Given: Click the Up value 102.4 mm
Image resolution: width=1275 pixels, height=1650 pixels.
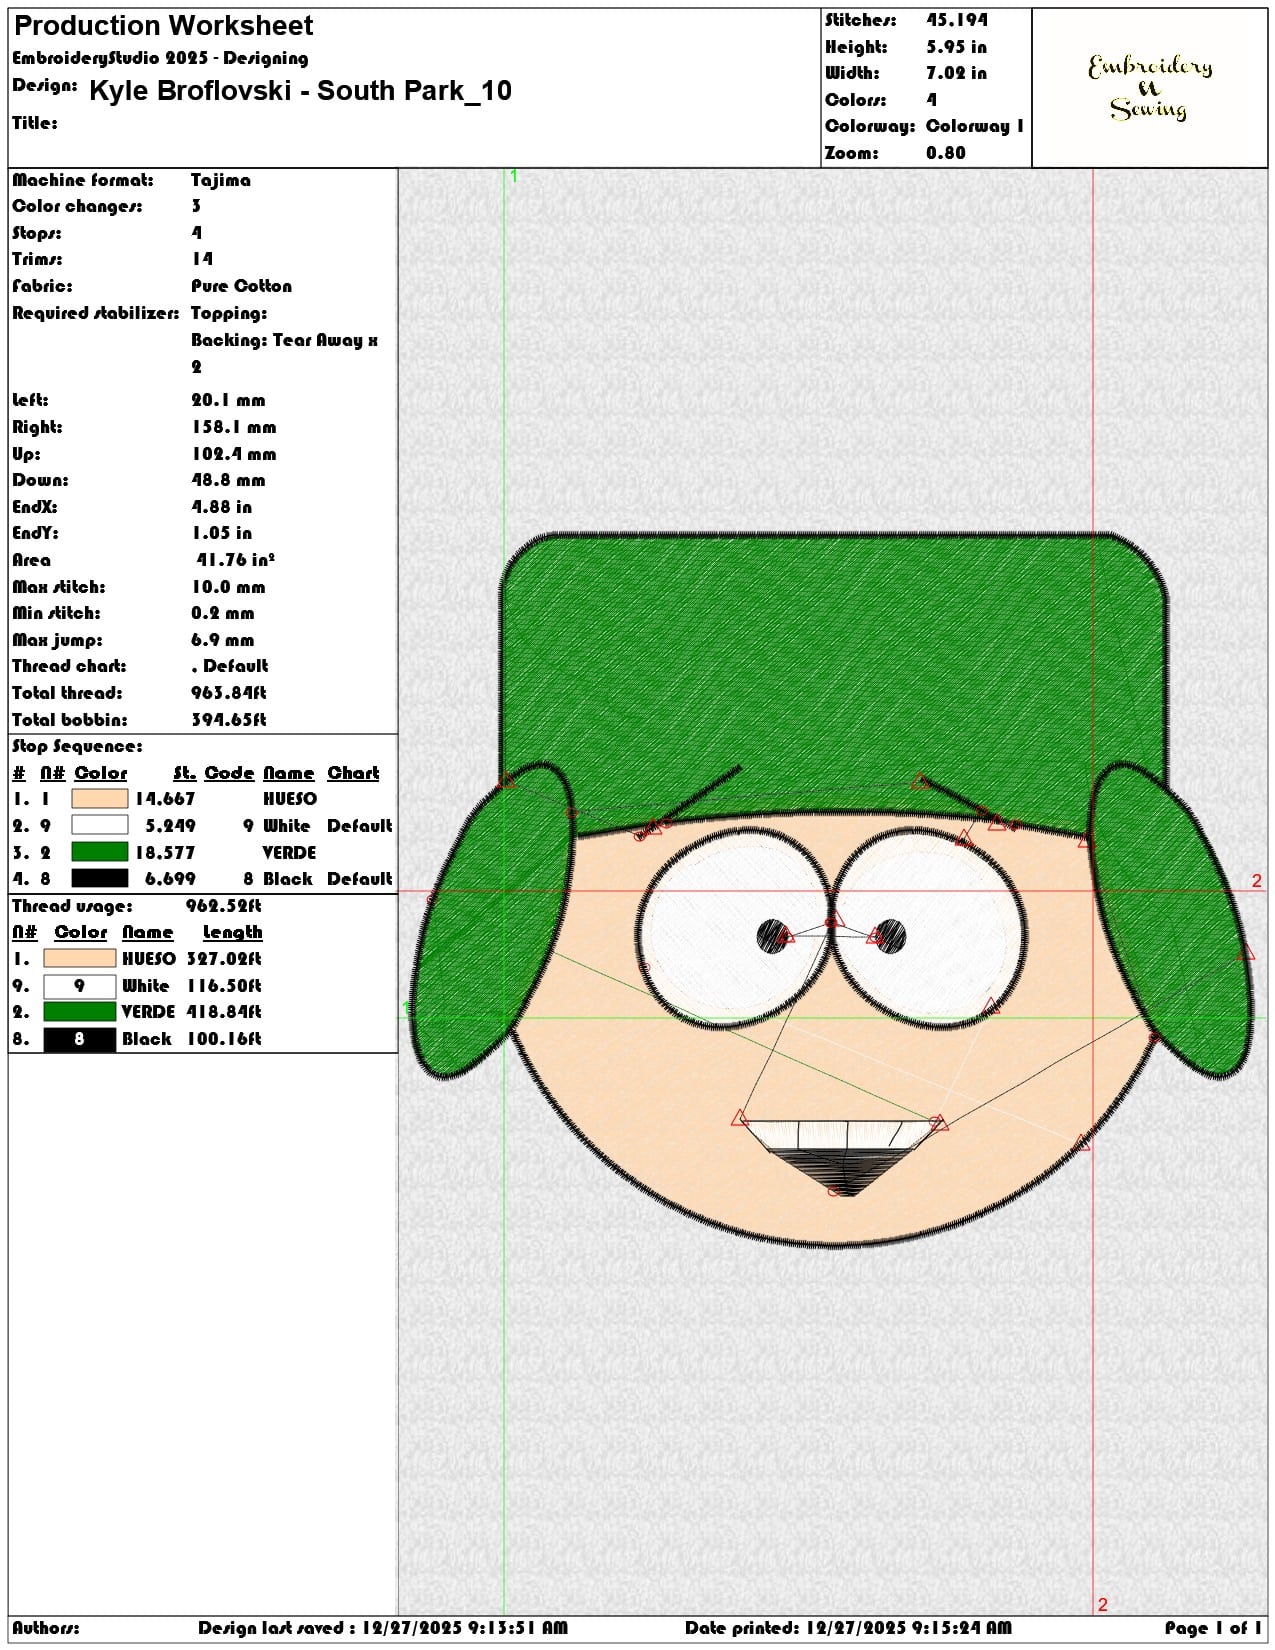Looking at the screenshot, I should (x=234, y=454).
